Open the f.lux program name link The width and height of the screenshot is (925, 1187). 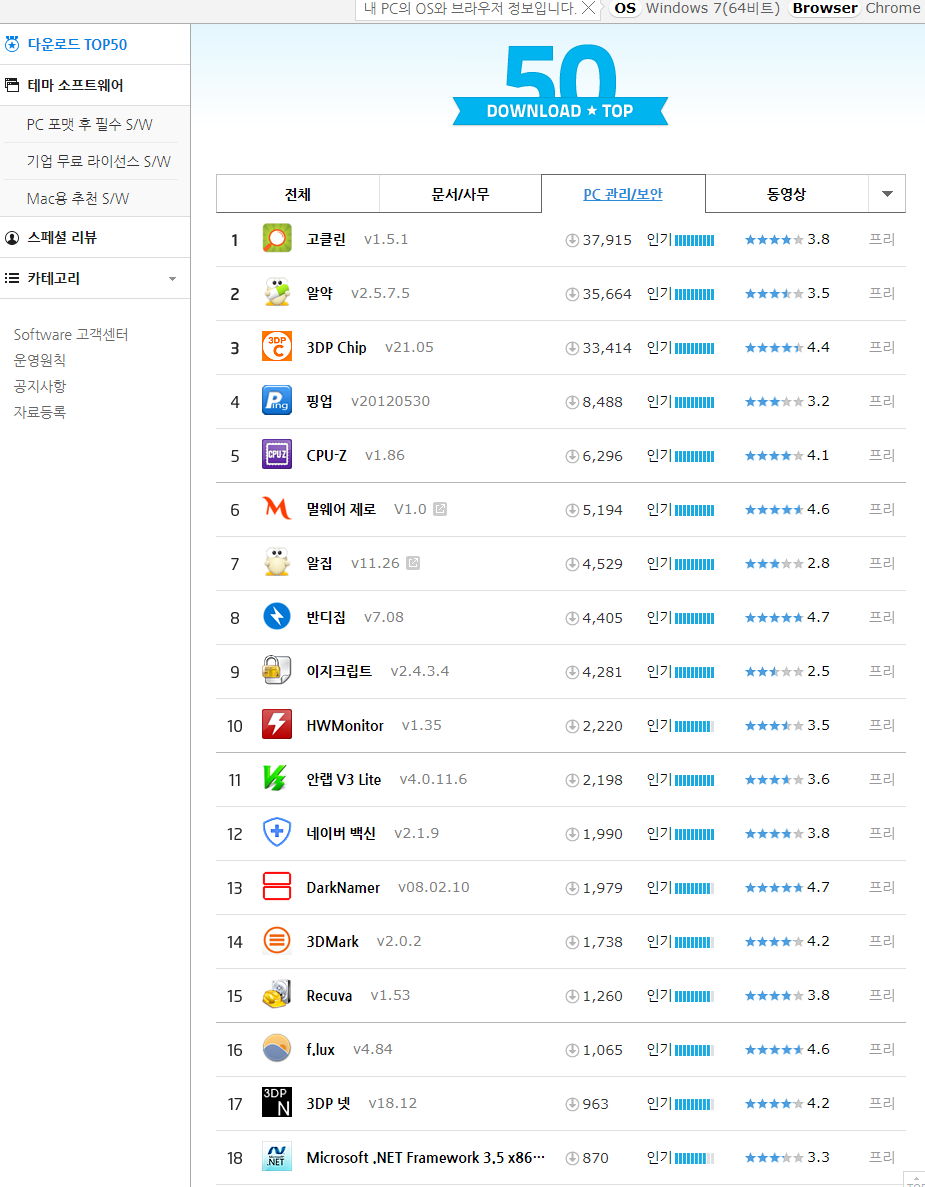[320, 1049]
